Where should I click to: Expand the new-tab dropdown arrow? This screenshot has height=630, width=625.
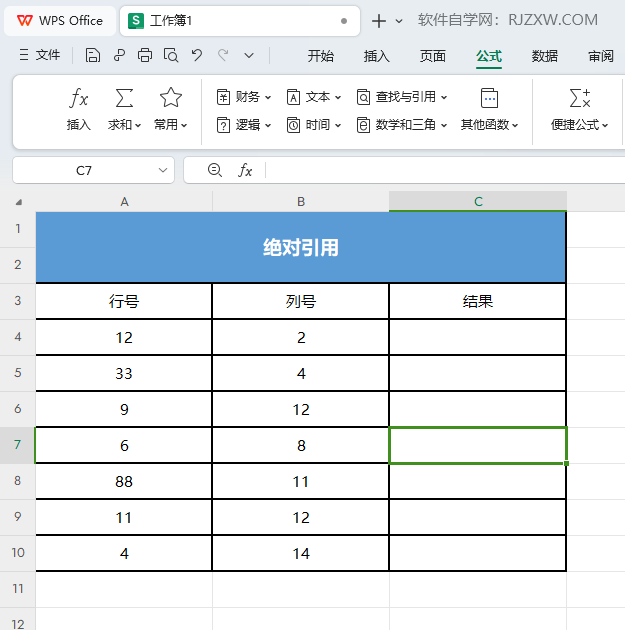point(399,21)
